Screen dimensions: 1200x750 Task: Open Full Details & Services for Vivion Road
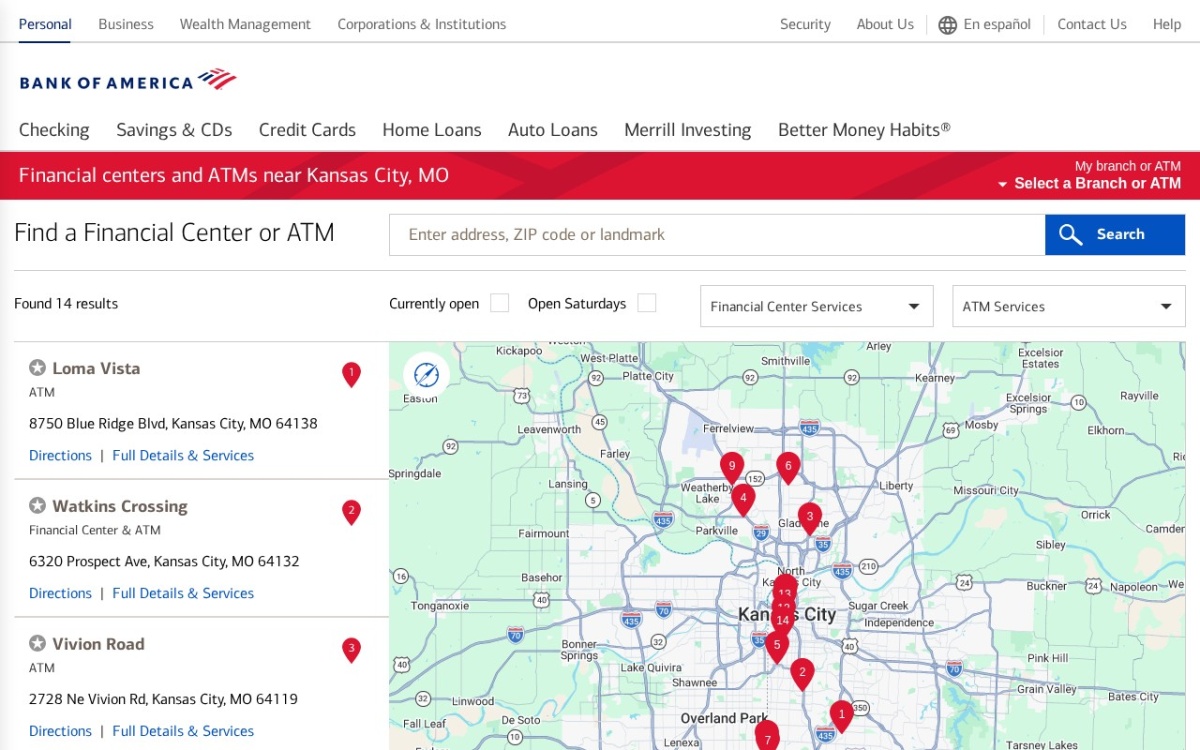tap(183, 731)
